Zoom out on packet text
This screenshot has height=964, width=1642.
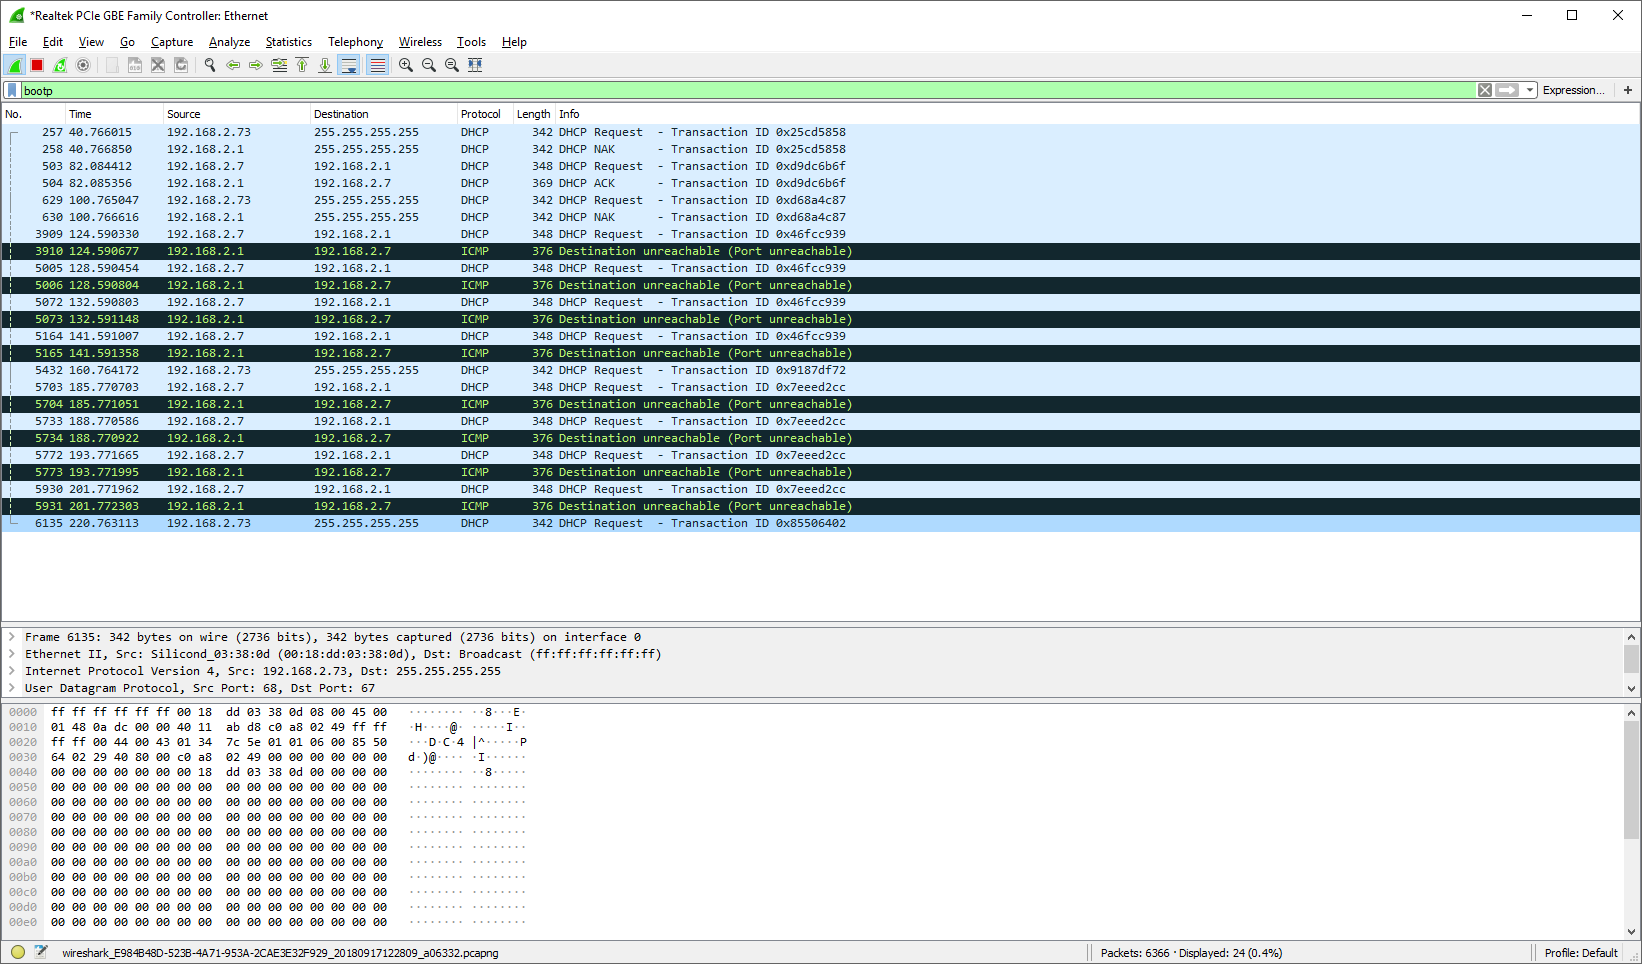point(429,65)
